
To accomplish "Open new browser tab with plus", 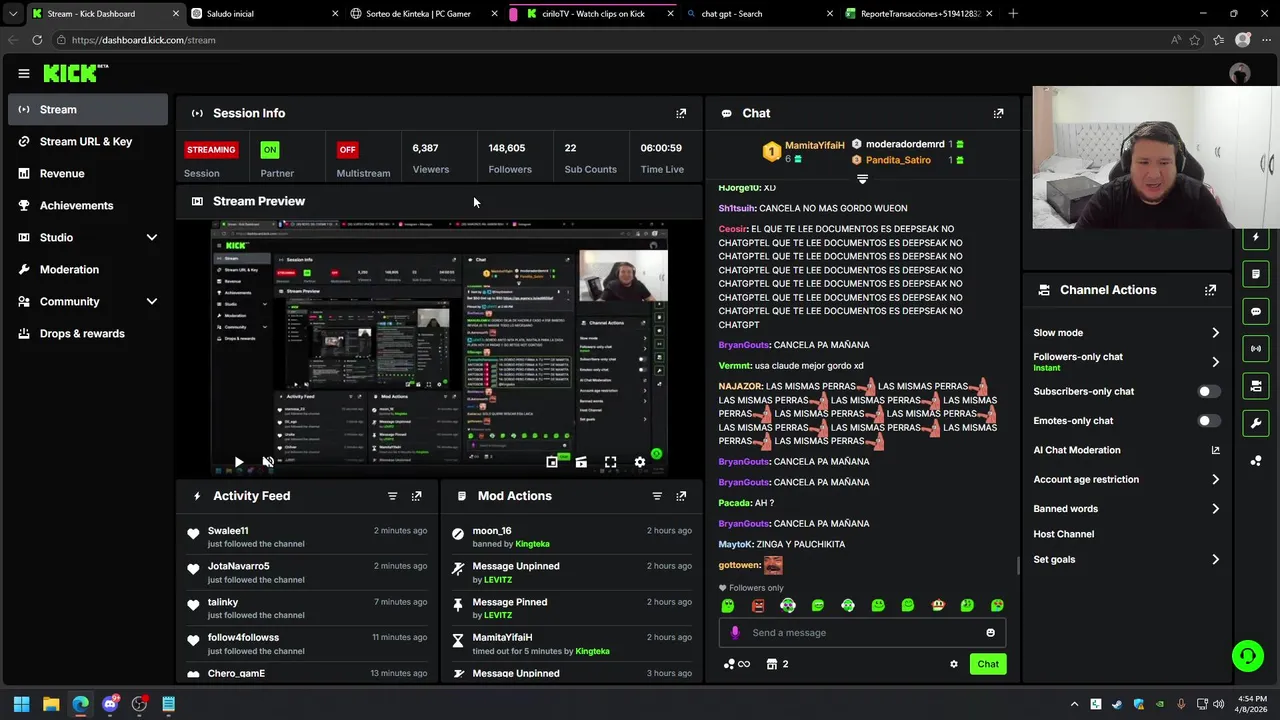I will click(1013, 14).
